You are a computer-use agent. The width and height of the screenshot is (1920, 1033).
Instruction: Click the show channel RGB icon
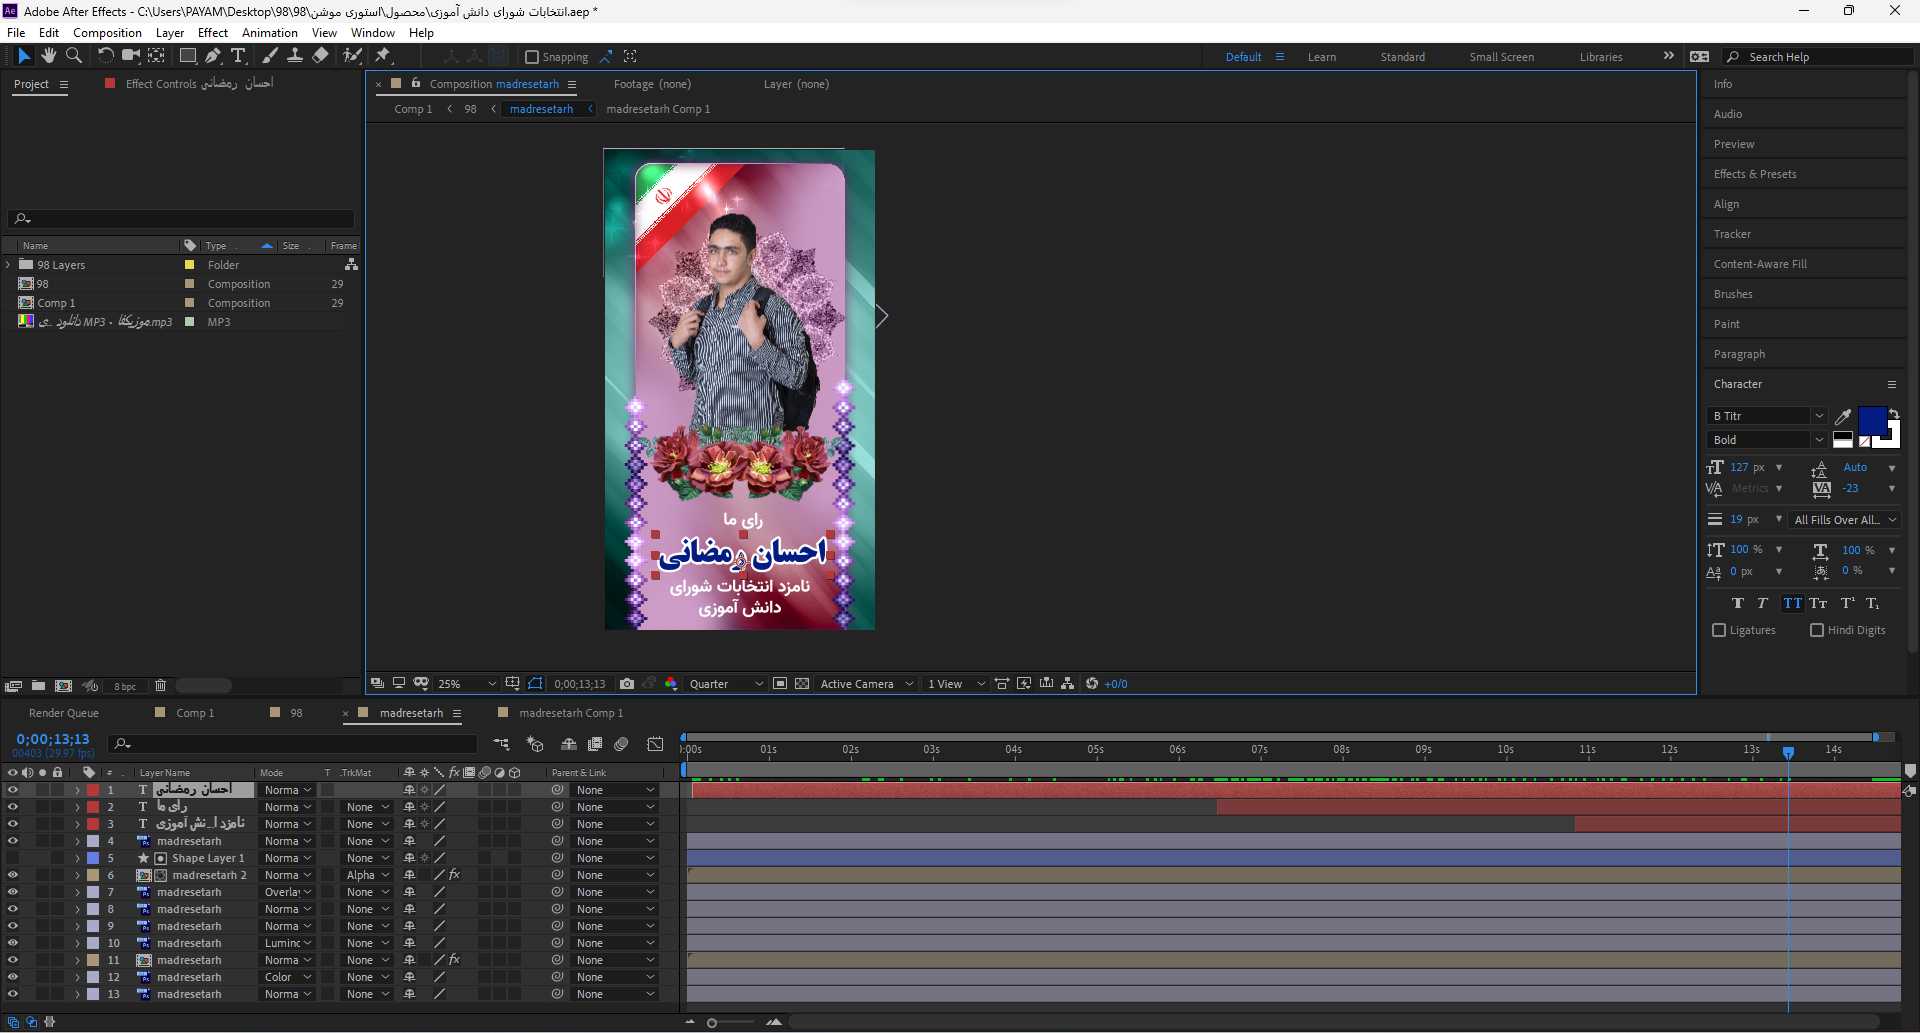pyautogui.click(x=671, y=684)
